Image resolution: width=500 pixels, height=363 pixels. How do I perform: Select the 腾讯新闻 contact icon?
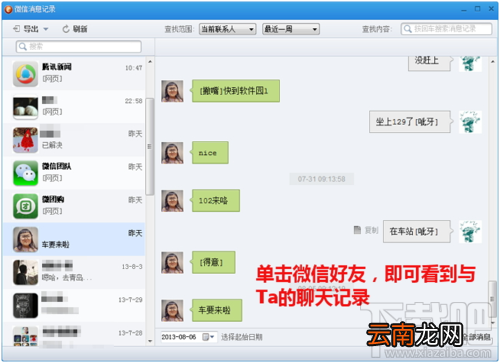pyautogui.click(x=25, y=74)
